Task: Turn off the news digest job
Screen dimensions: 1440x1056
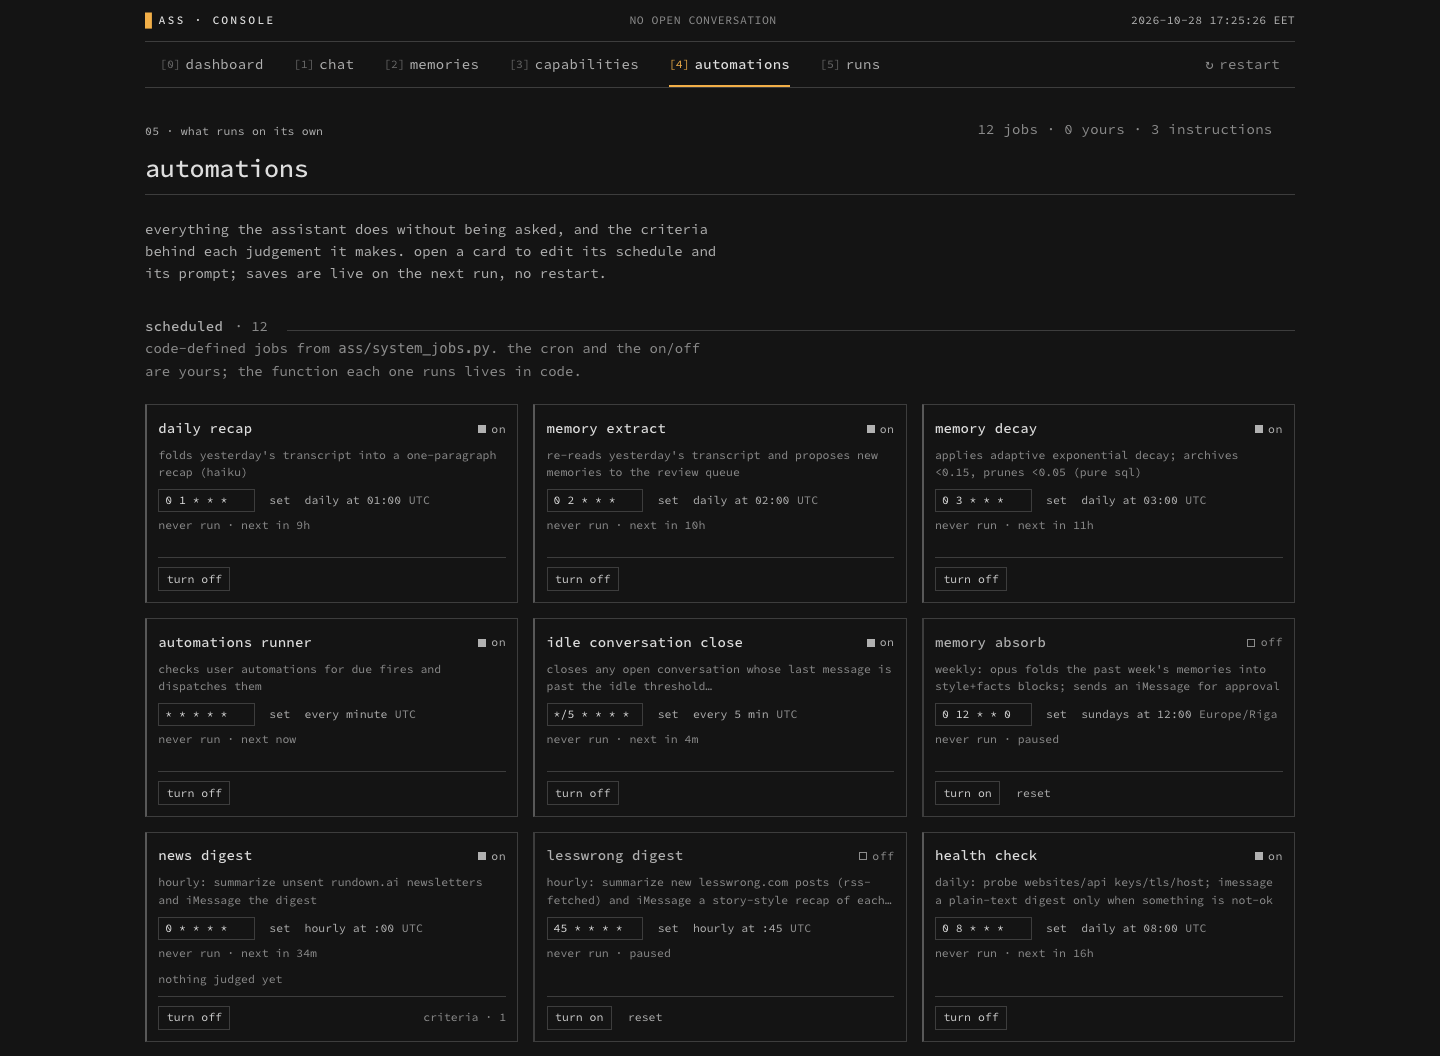Action: (x=194, y=1017)
